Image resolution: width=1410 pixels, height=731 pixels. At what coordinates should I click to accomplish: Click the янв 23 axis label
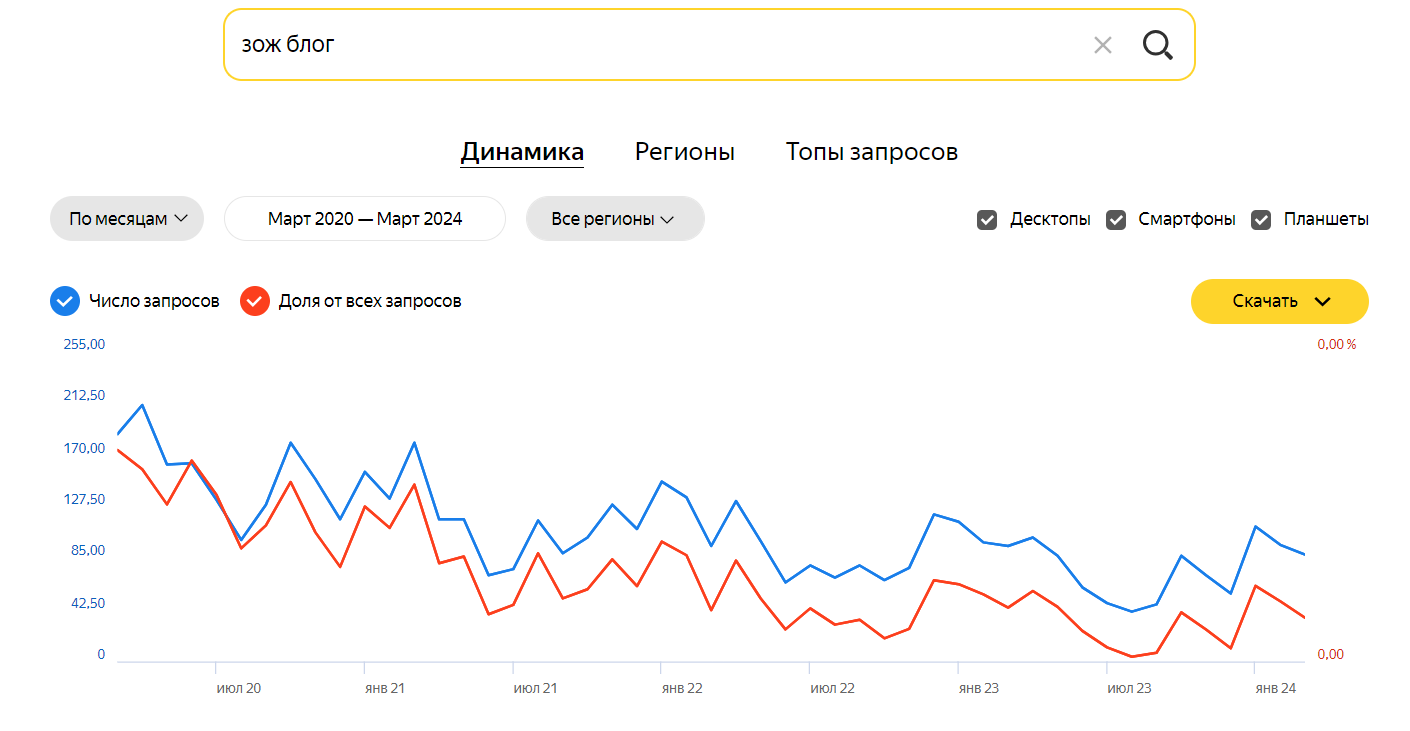point(979,688)
